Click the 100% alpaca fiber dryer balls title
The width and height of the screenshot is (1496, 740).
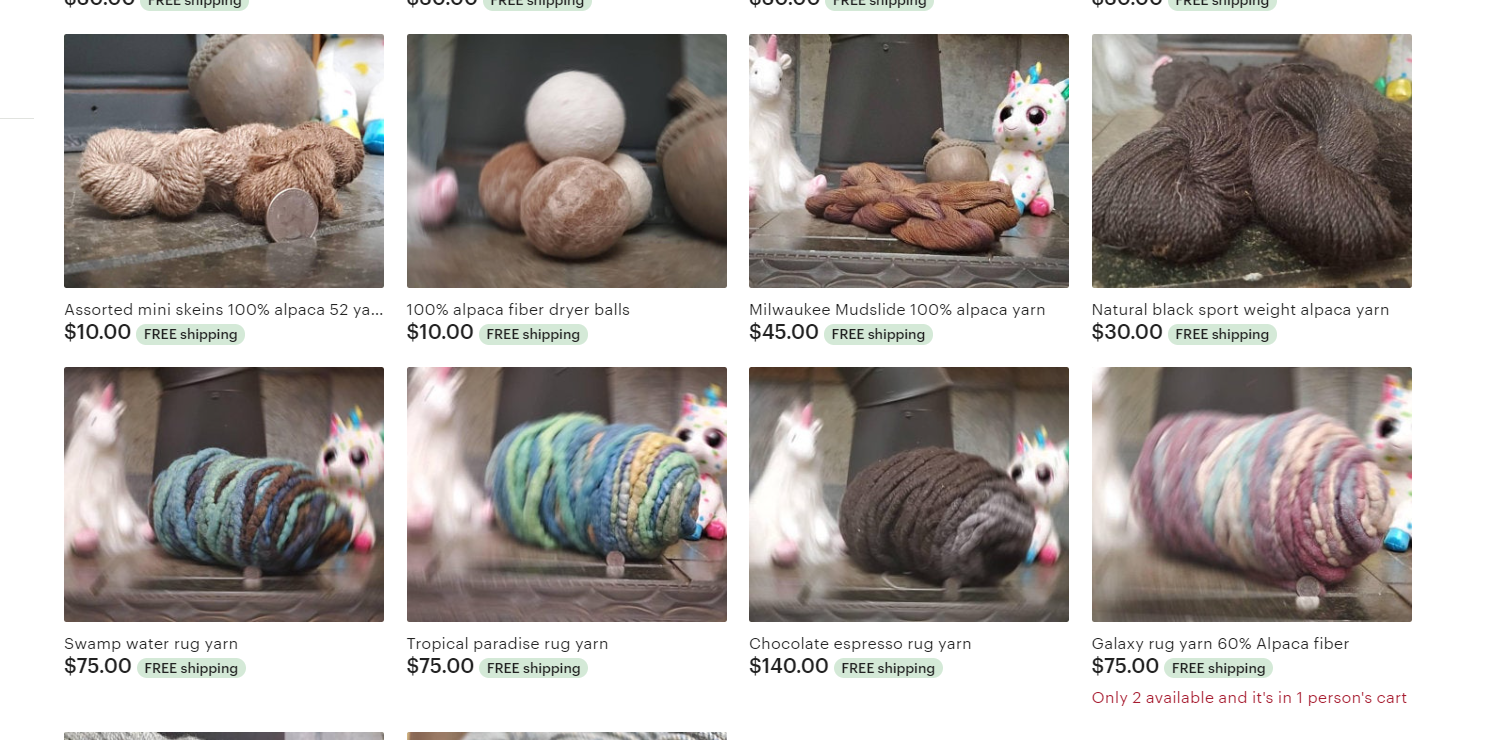(518, 310)
